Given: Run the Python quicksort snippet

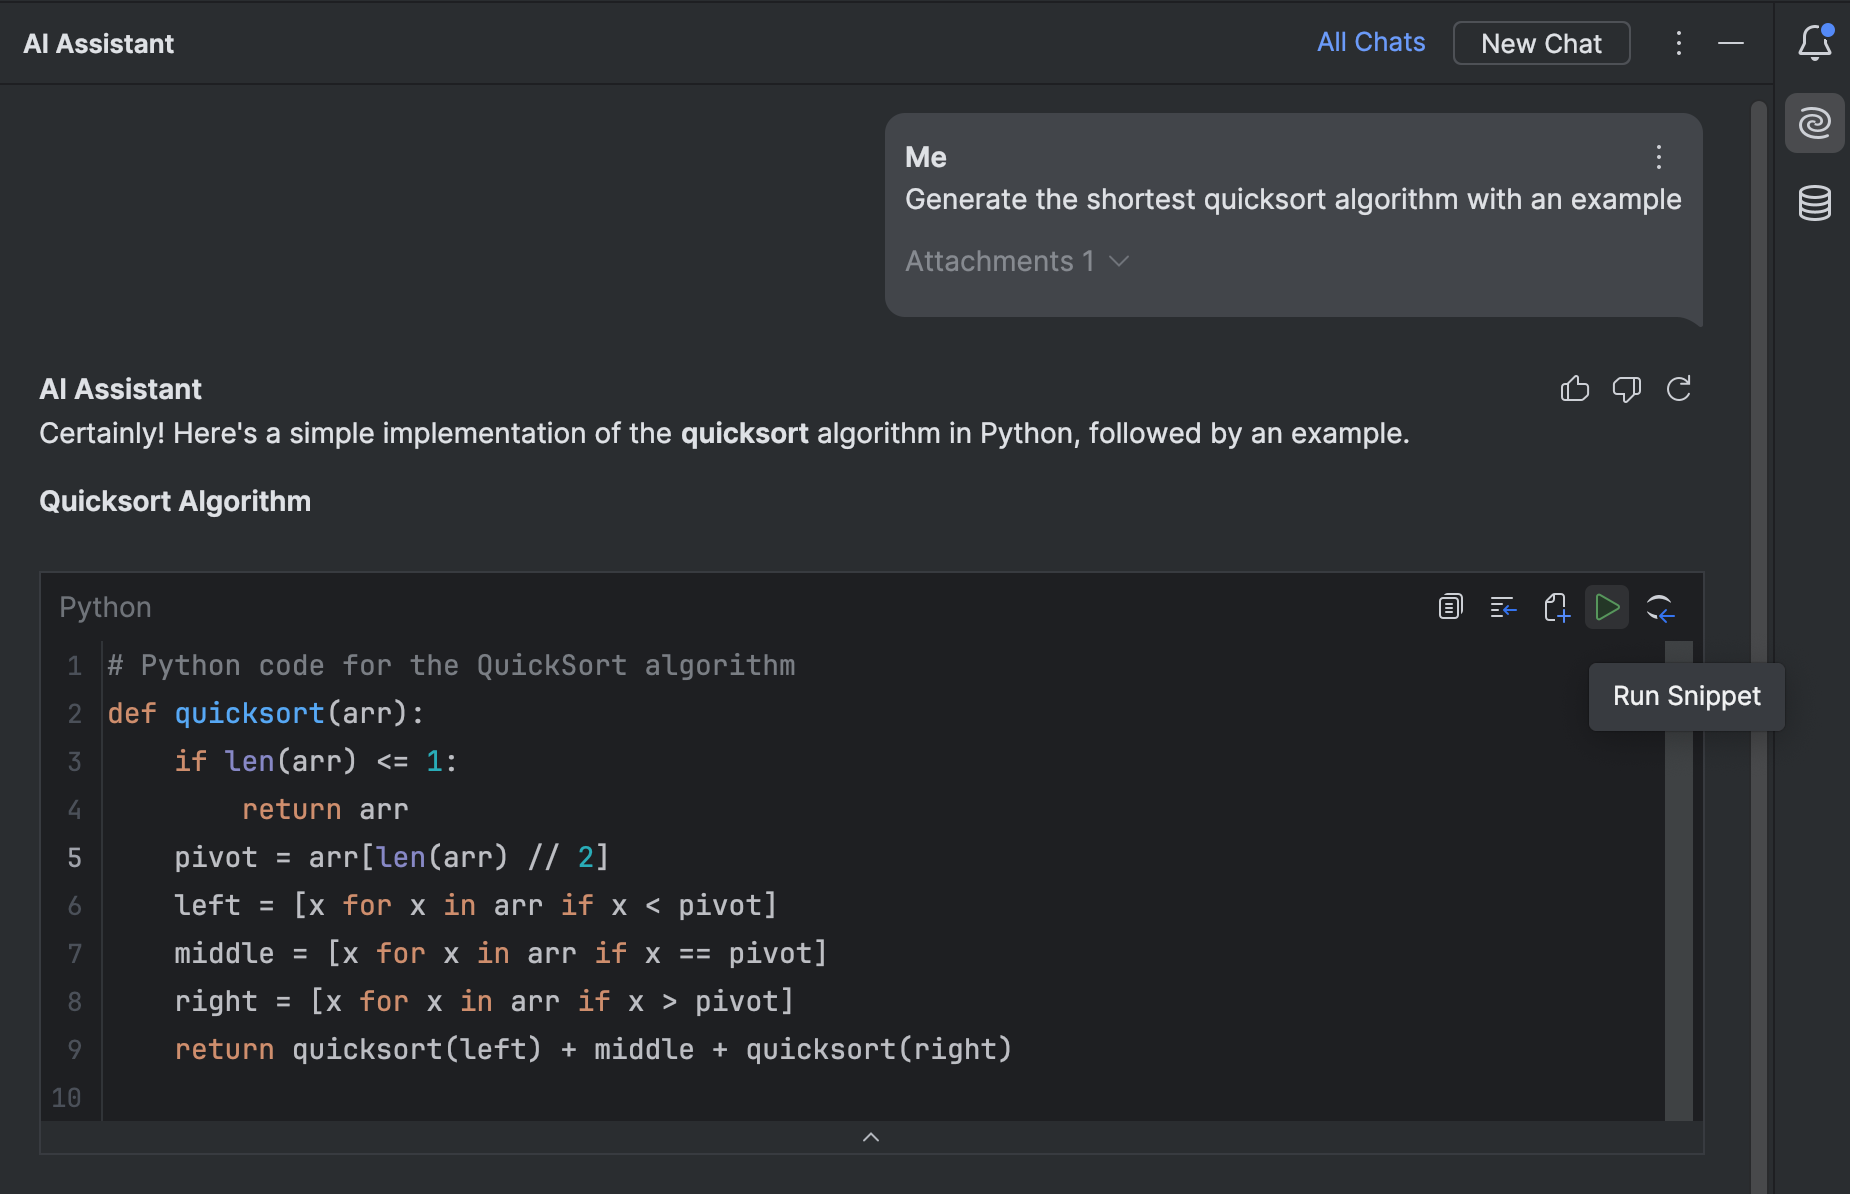Looking at the screenshot, I should click(x=1607, y=606).
